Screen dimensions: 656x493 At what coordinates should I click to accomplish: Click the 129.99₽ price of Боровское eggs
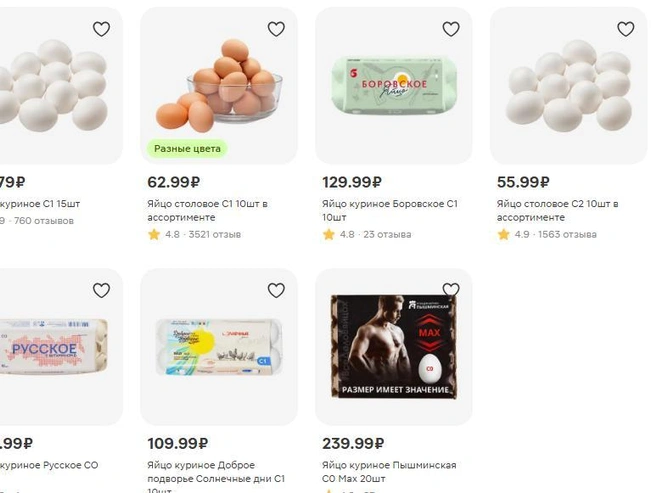click(x=352, y=182)
